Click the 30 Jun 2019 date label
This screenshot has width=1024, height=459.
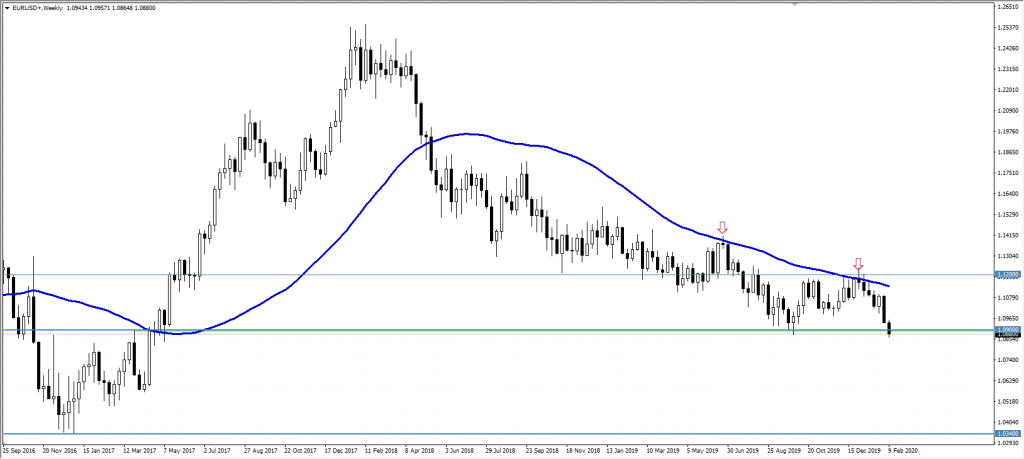[x=743, y=451]
